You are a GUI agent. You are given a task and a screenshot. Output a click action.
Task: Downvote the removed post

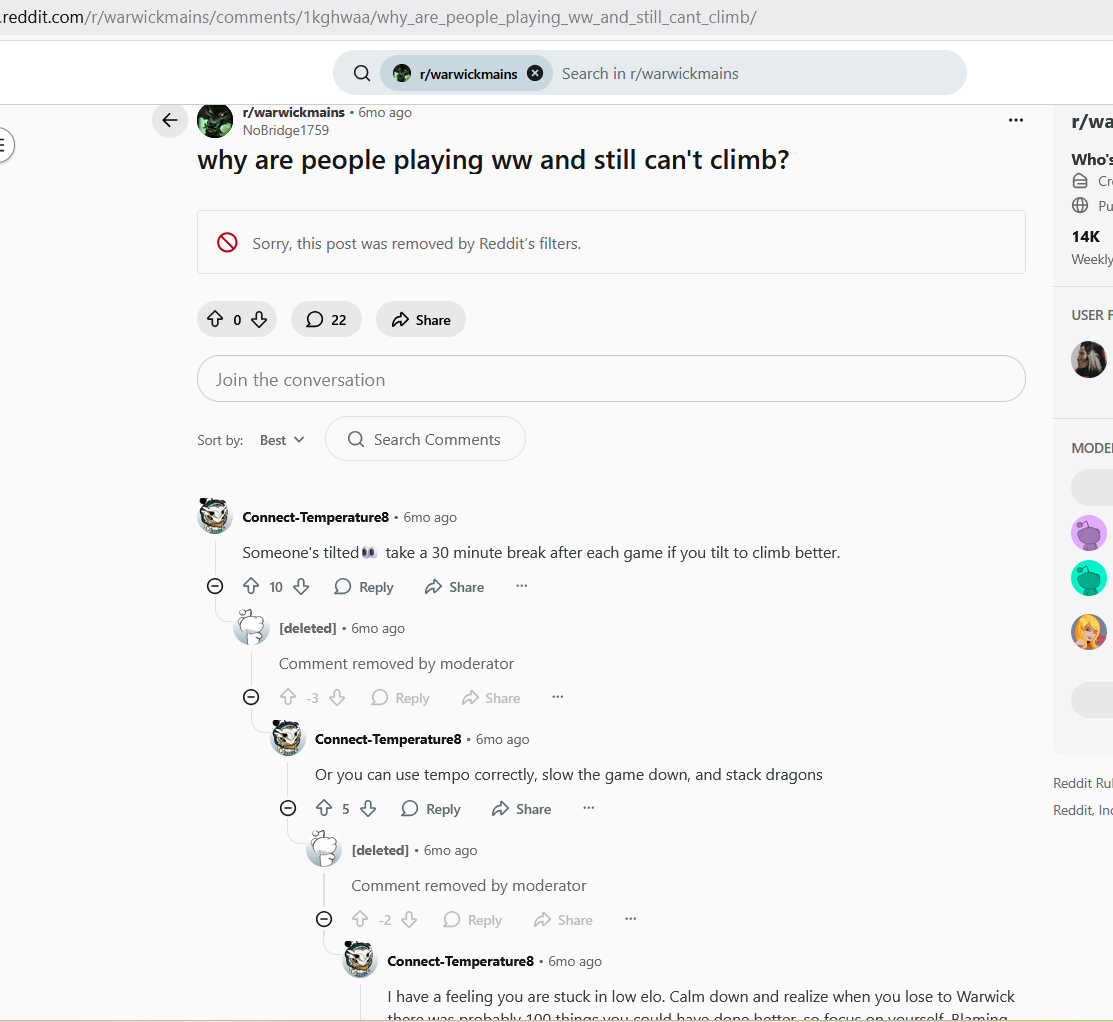pyautogui.click(x=259, y=319)
